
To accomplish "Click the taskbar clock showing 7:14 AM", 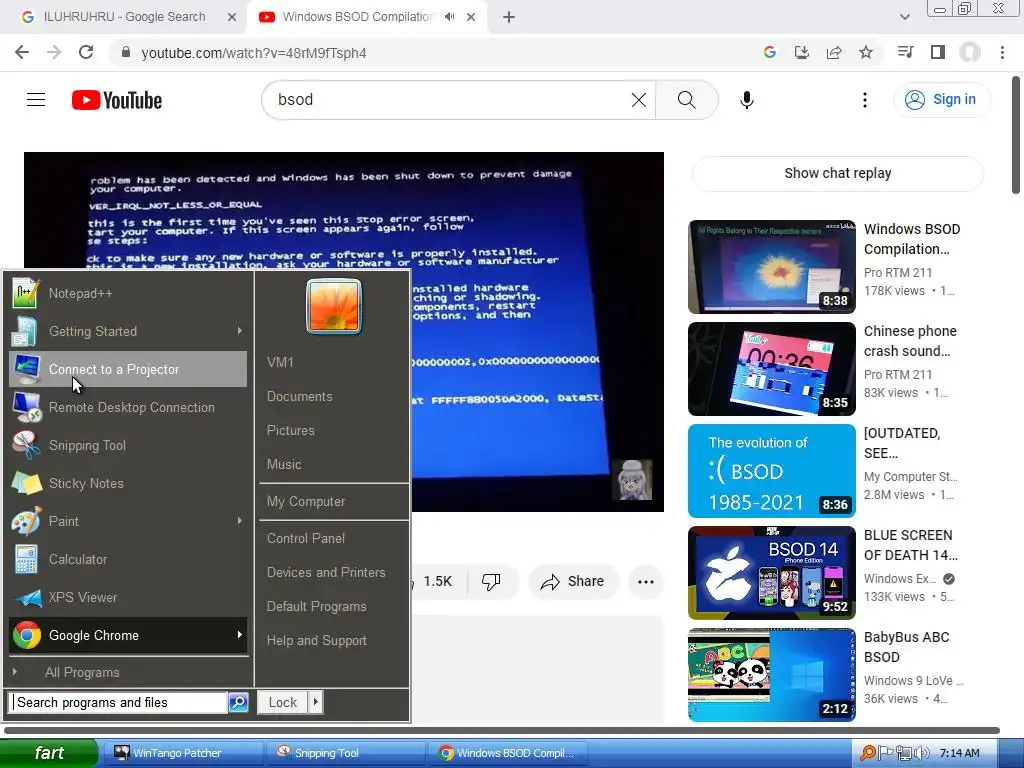I will [x=959, y=753].
